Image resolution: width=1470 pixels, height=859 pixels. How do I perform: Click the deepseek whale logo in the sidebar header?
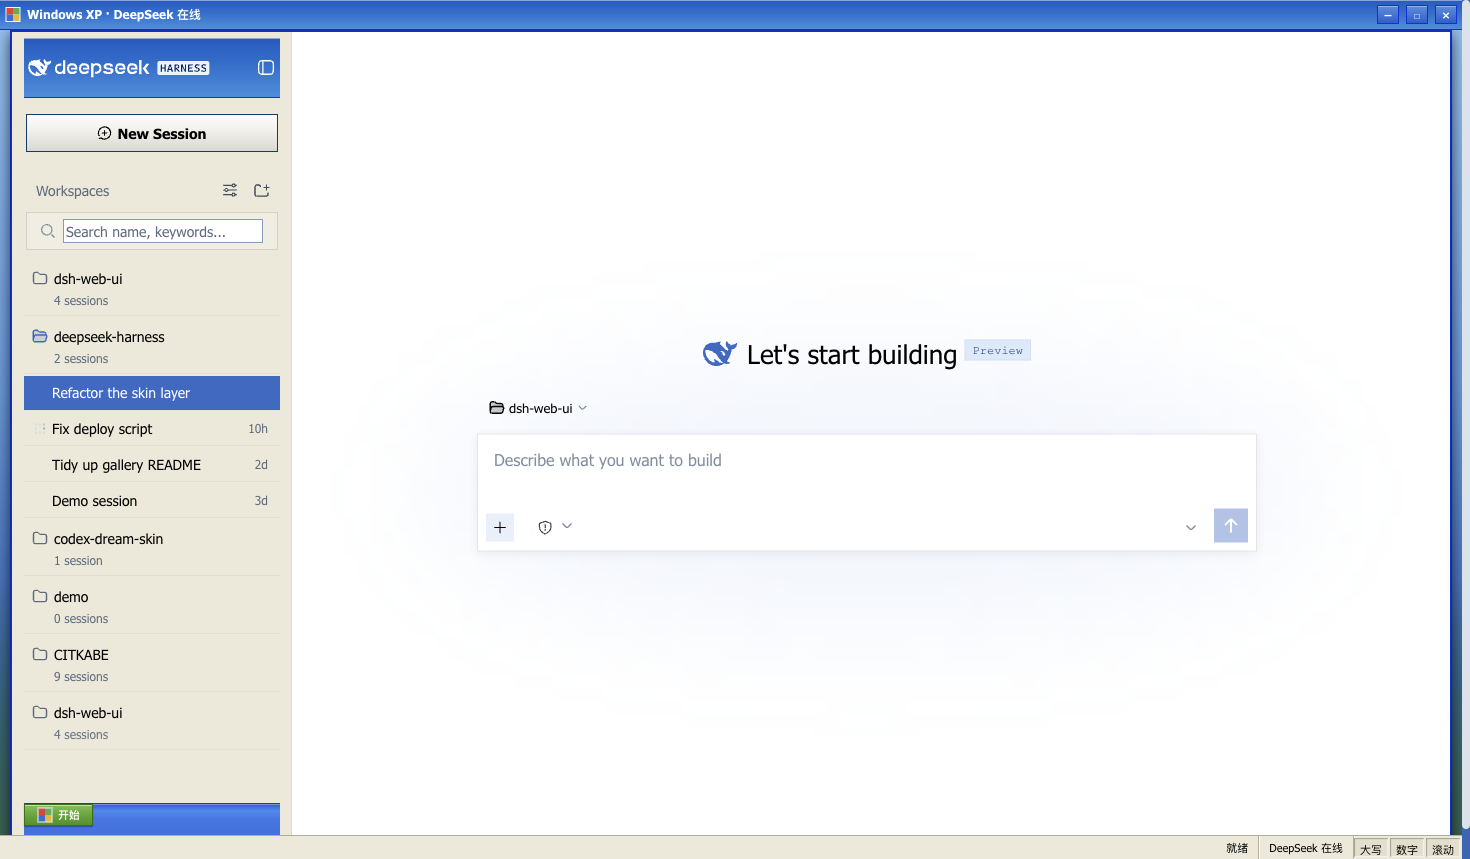(x=40, y=68)
